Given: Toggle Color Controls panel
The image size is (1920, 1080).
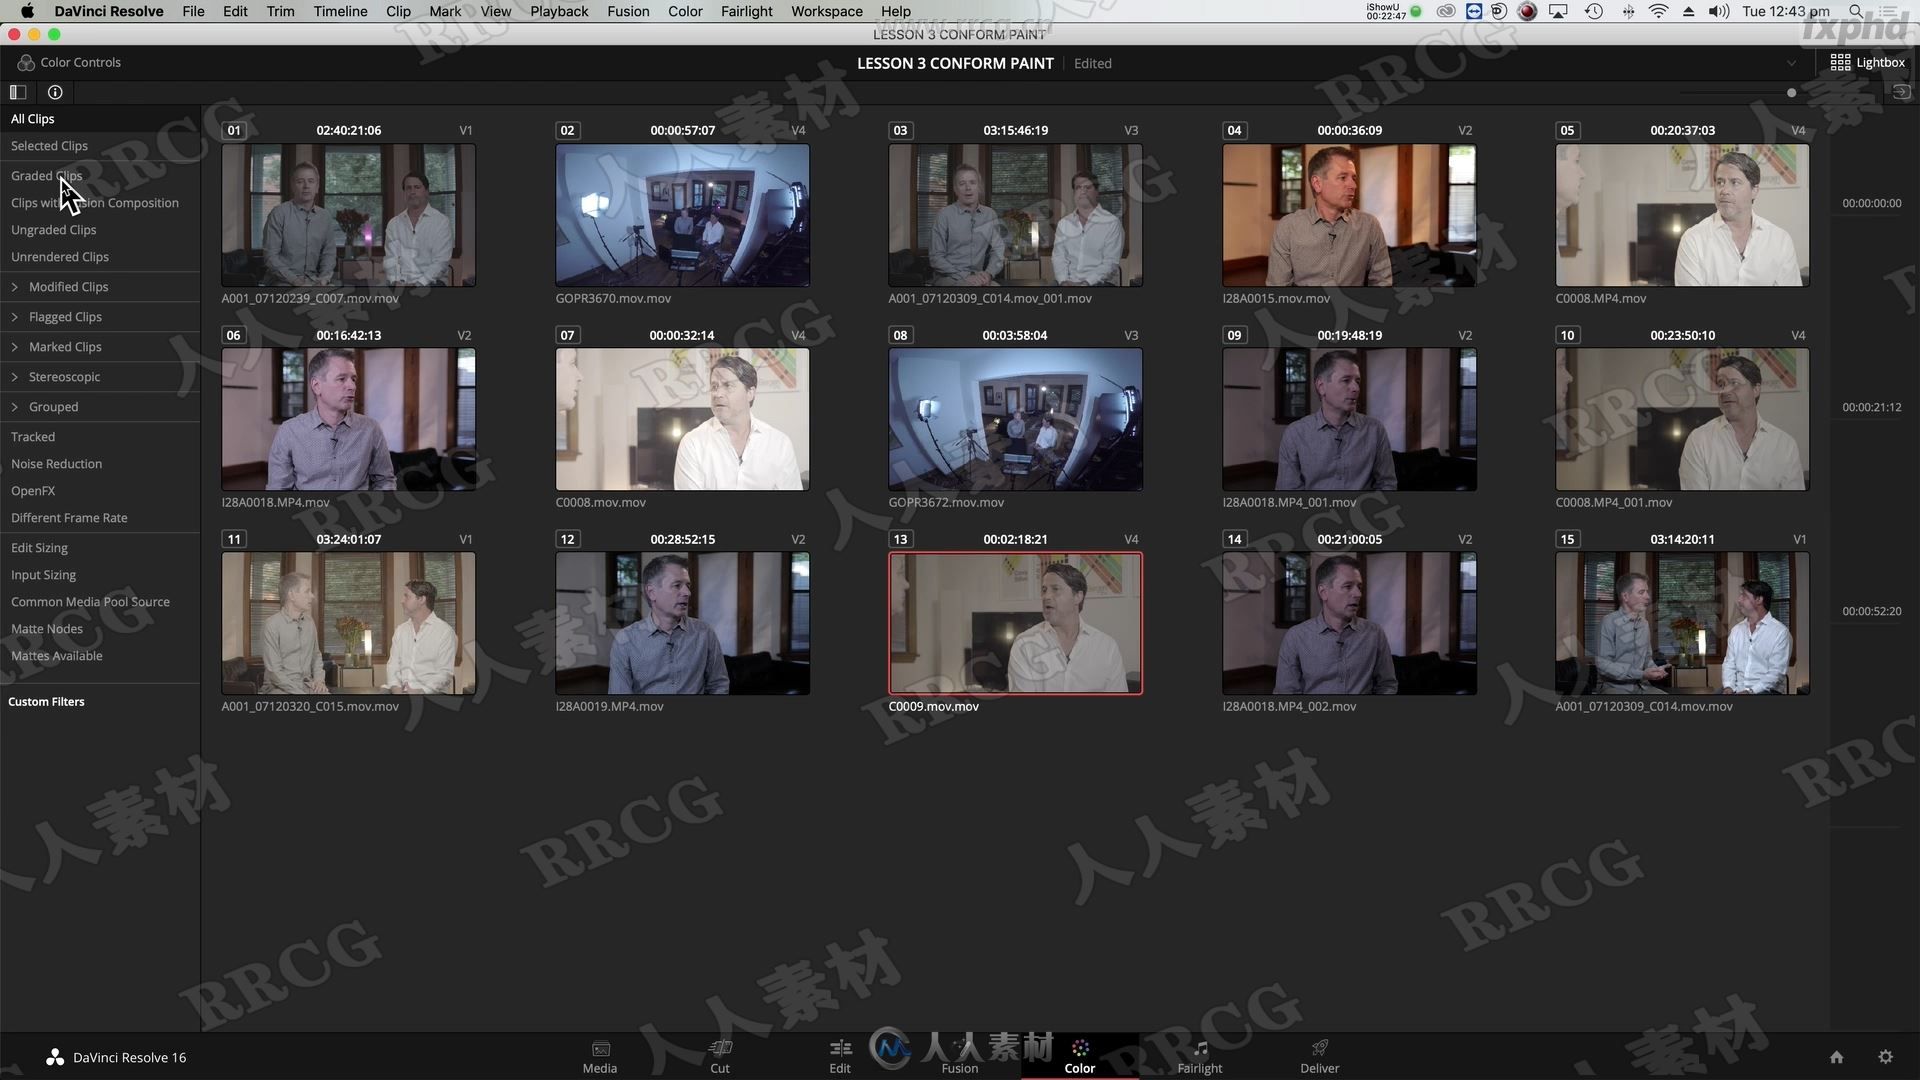Looking at the screenshot, I should (x=69, y=62).
